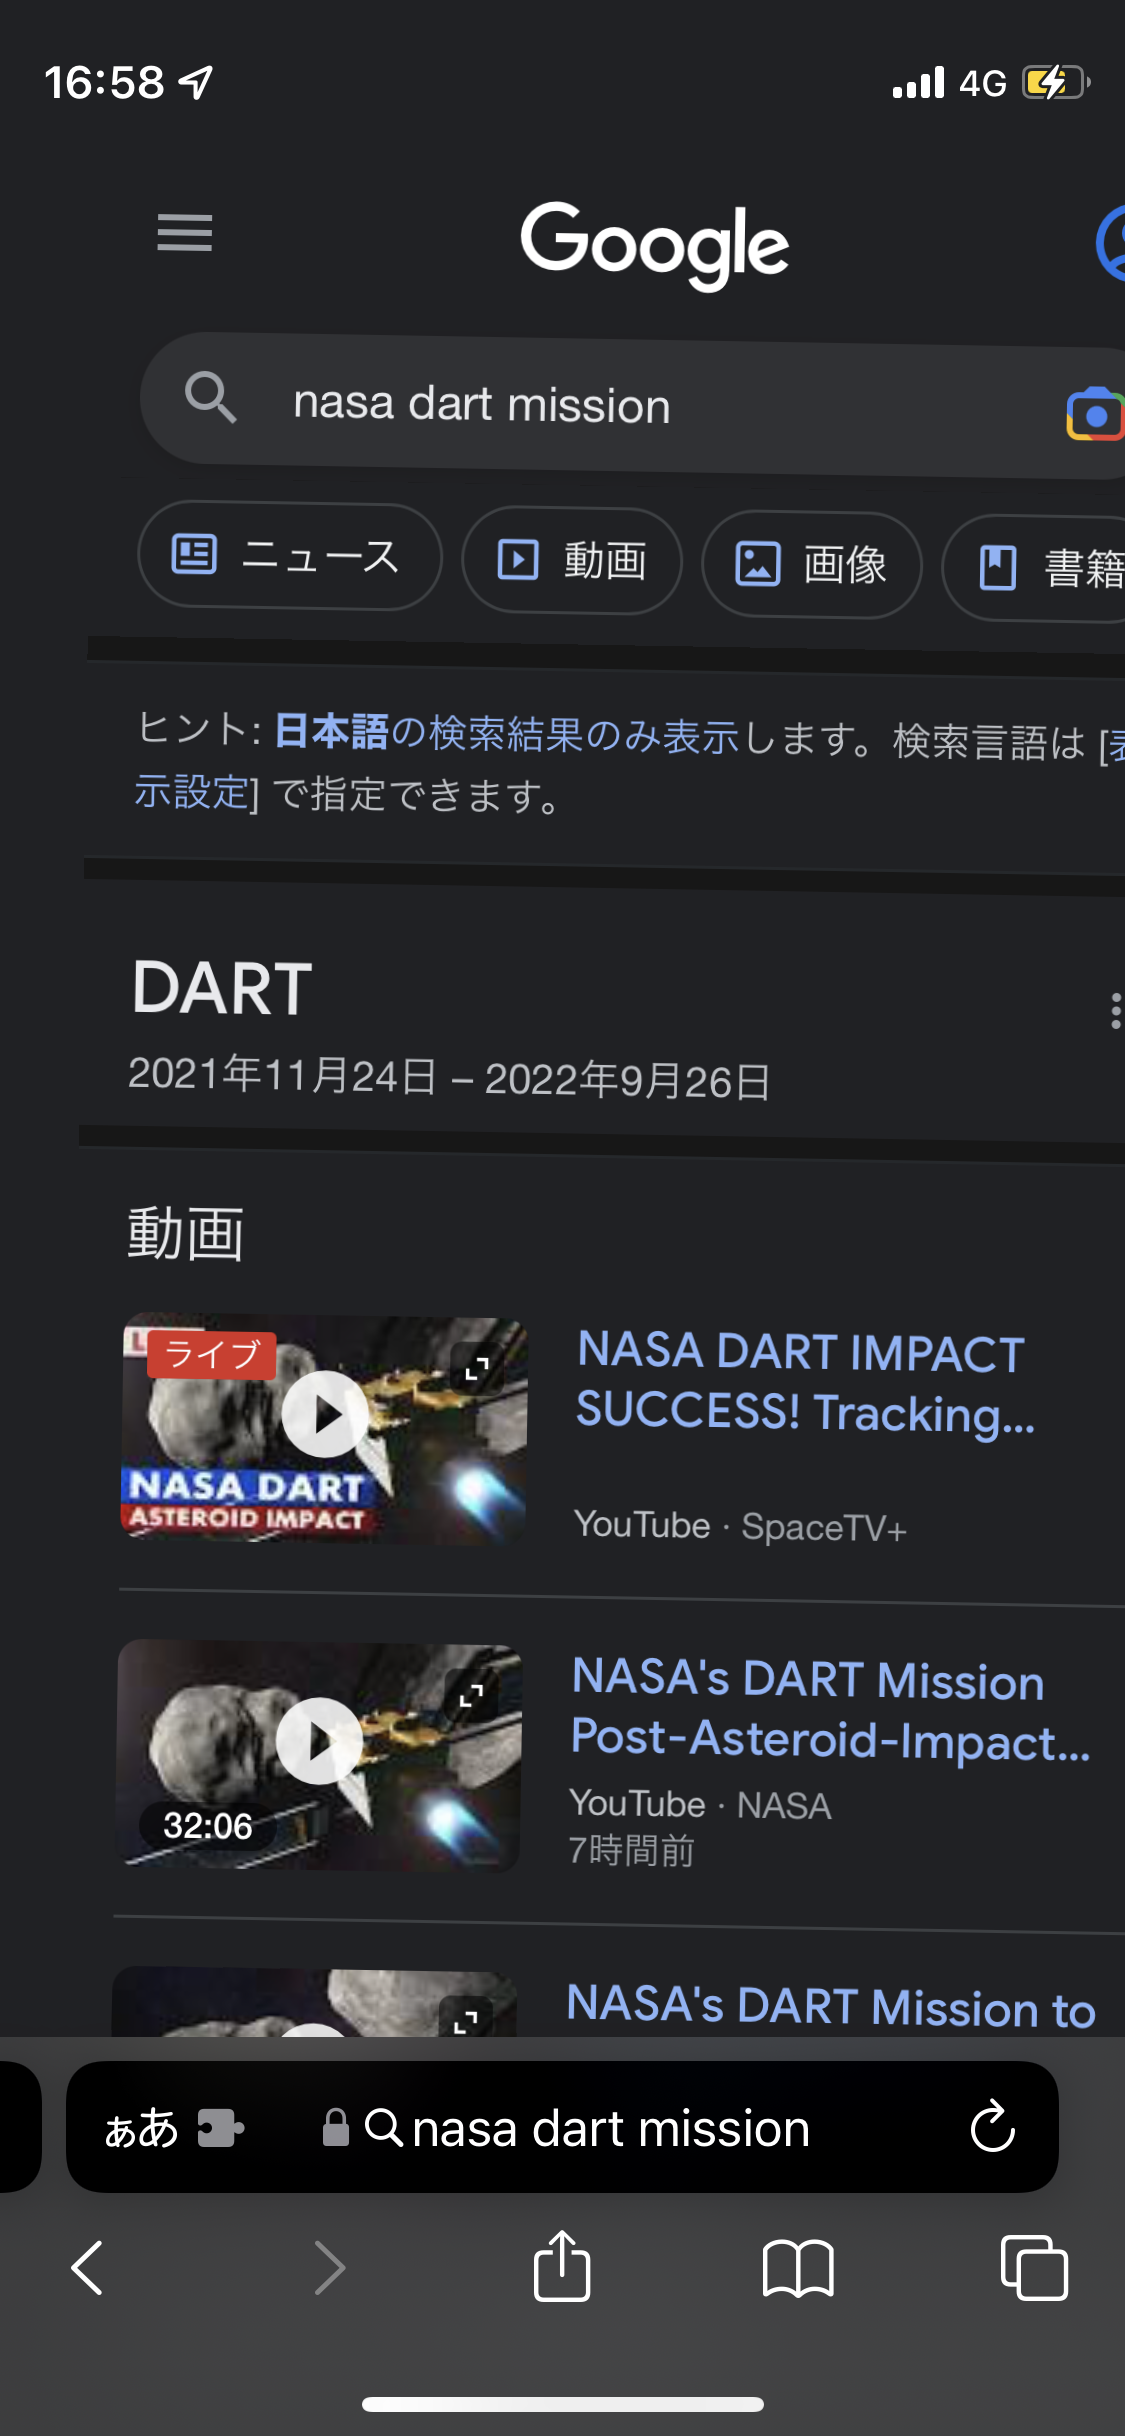
Task: Tap the cellular signal bars
Action: pyautogui.click(x=918, y=82)
